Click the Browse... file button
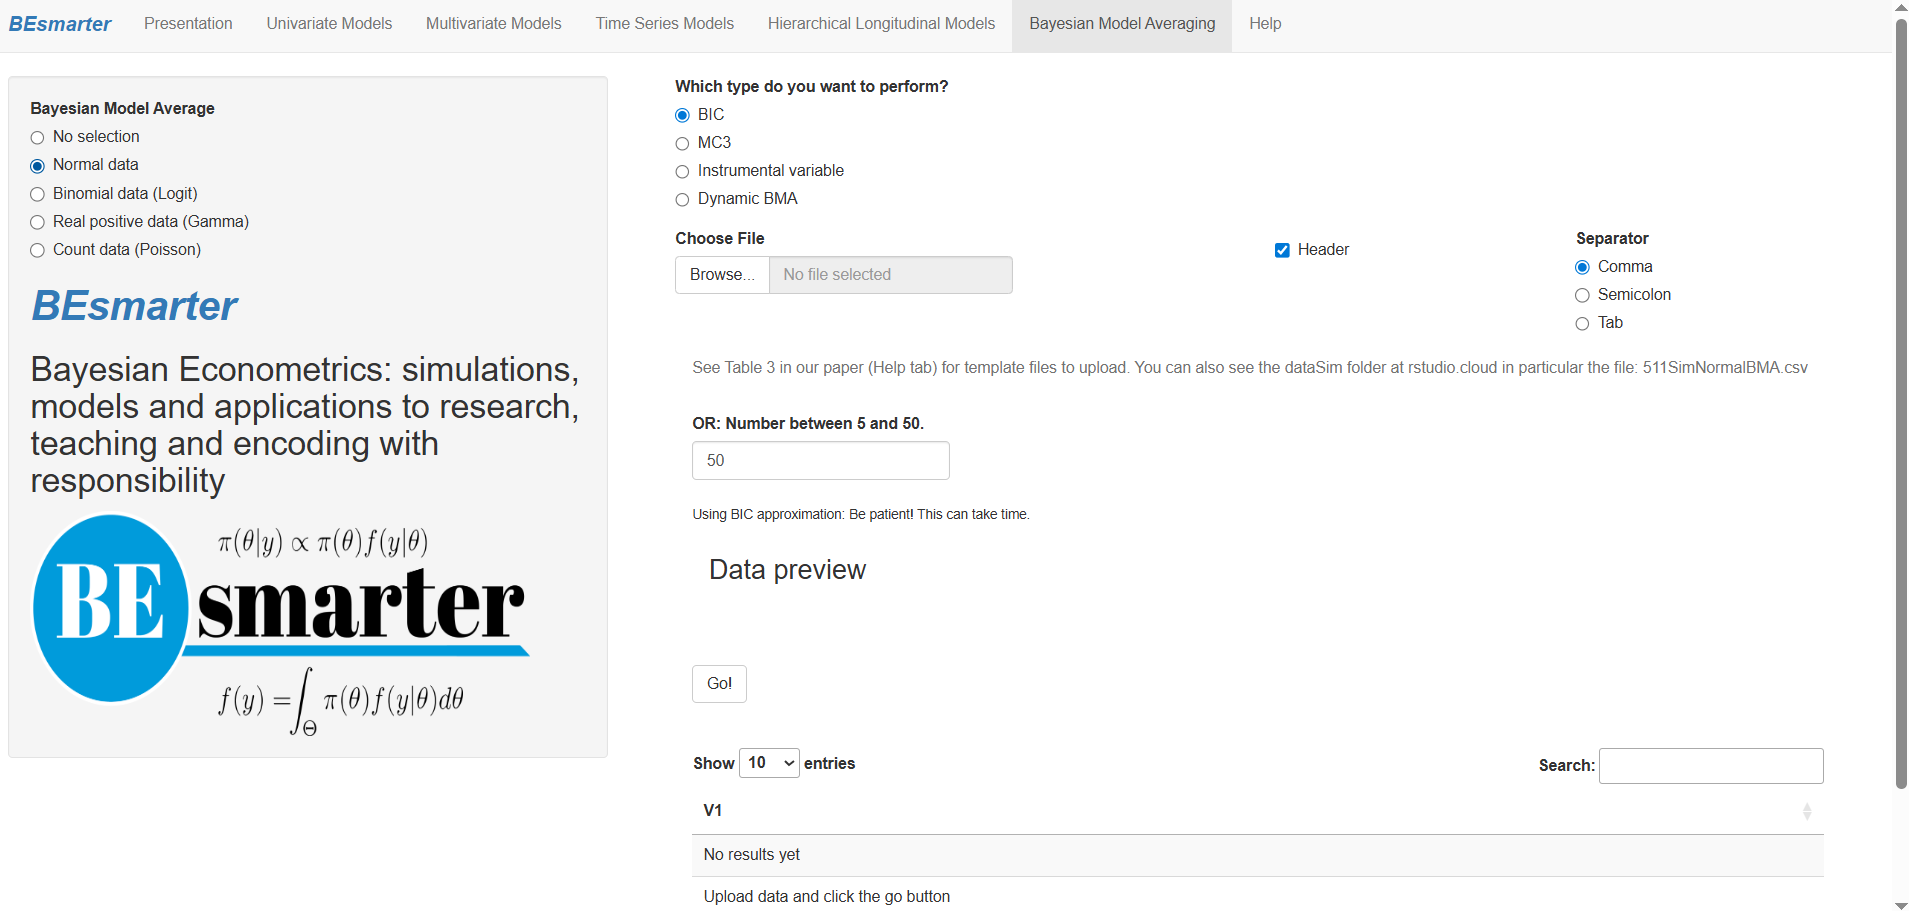Screen dimensions: 1909x911 (722, 275)
